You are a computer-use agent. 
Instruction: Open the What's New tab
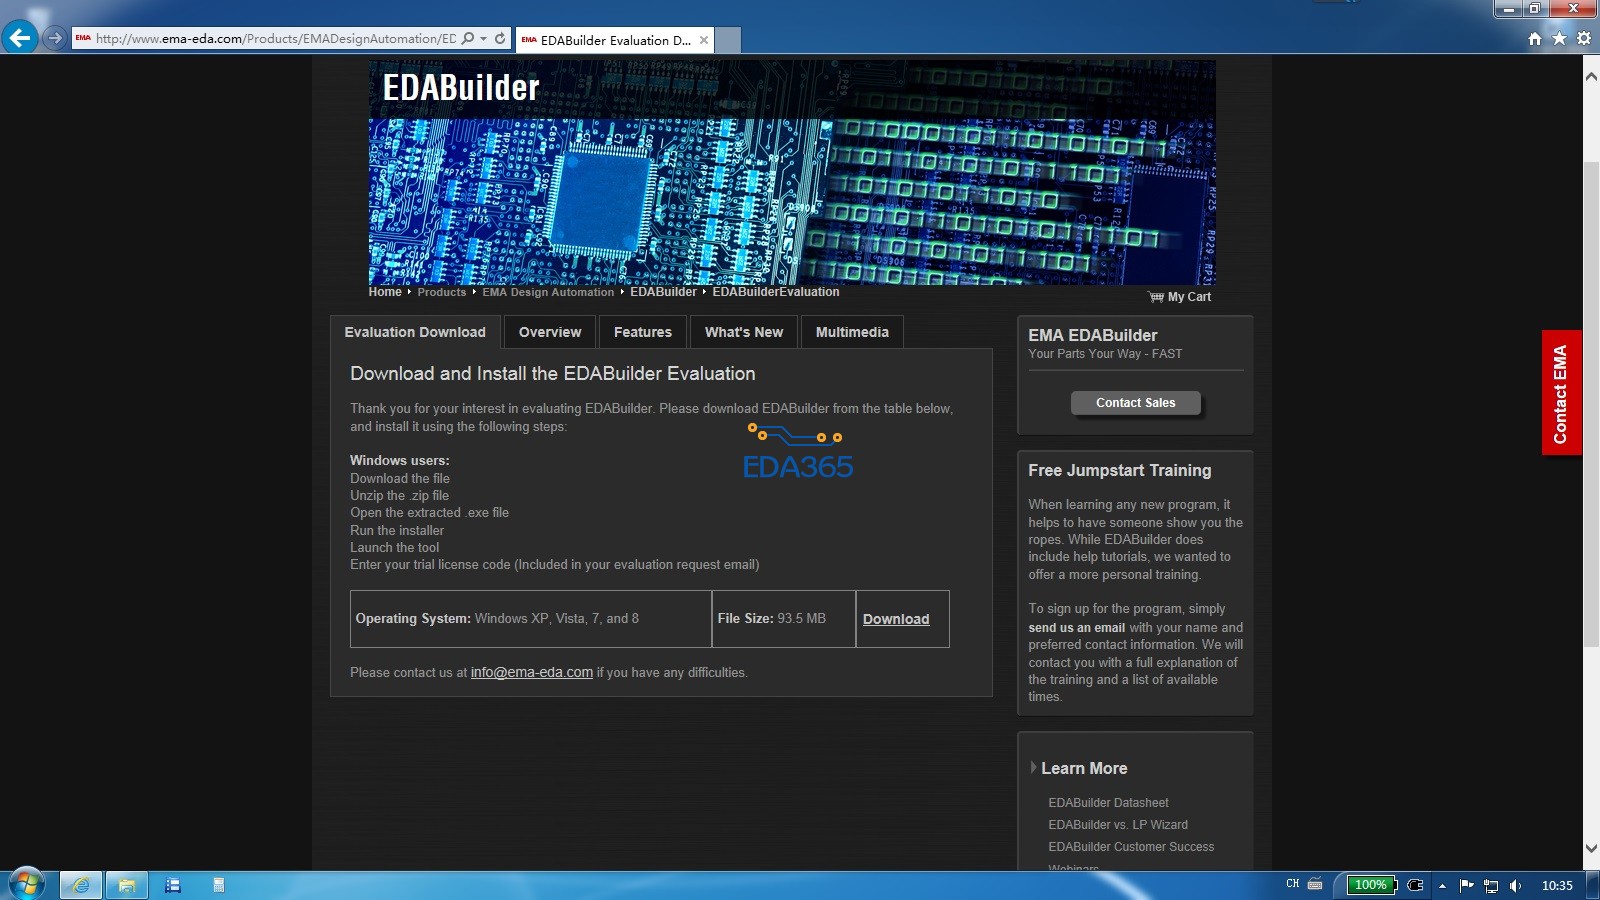point(744,332)
